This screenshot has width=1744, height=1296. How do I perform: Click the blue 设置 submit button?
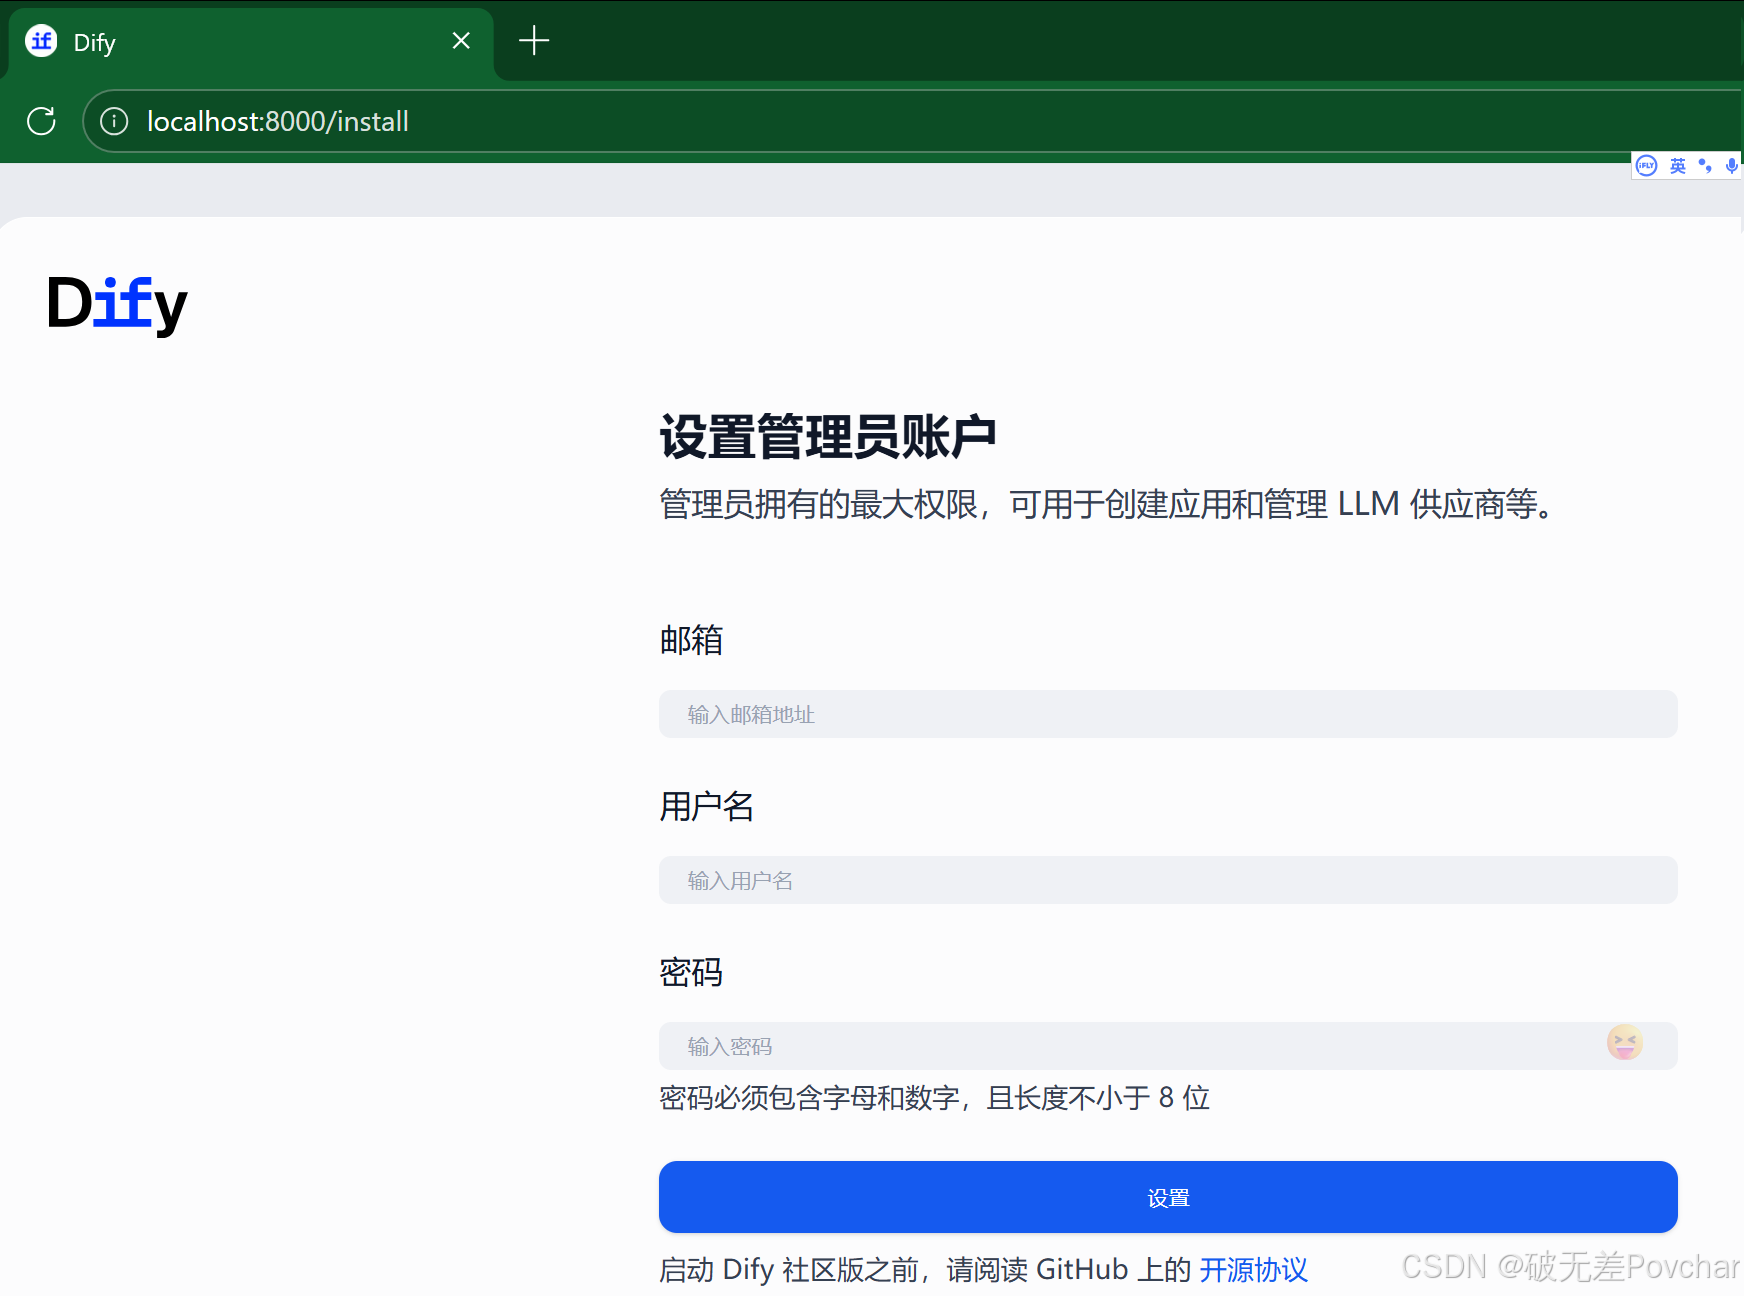1168,1197
